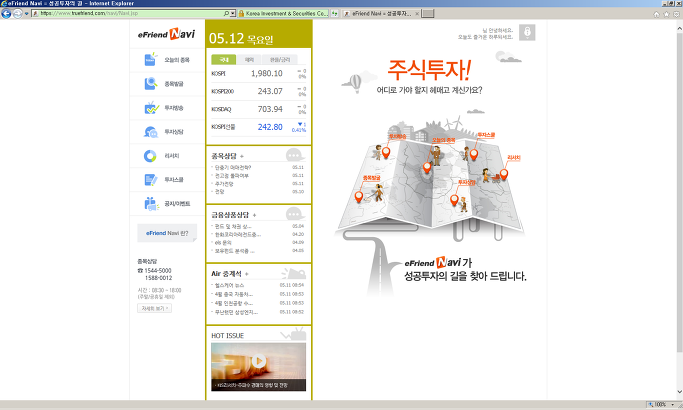Click the gray login lock icon at top right
The height and width of the screenshot is (410, 683).
[x=527, y=32]
